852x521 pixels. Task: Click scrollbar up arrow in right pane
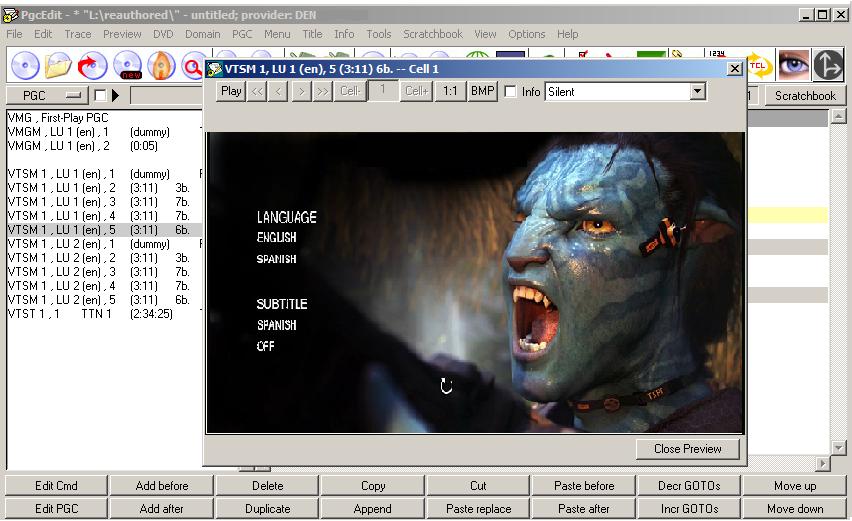pos(838,116)
